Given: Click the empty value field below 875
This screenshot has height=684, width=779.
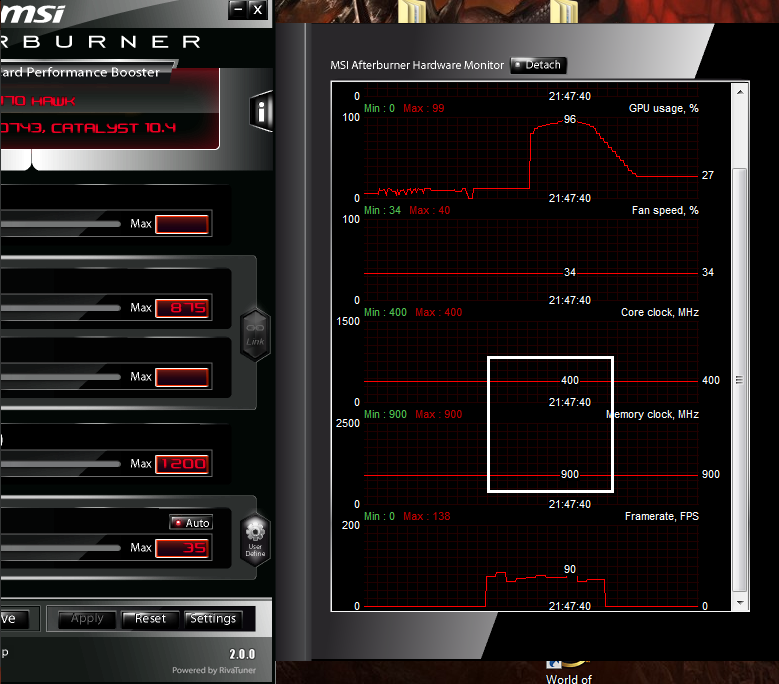Looking at the screenshot, I should tap(182, 377).
